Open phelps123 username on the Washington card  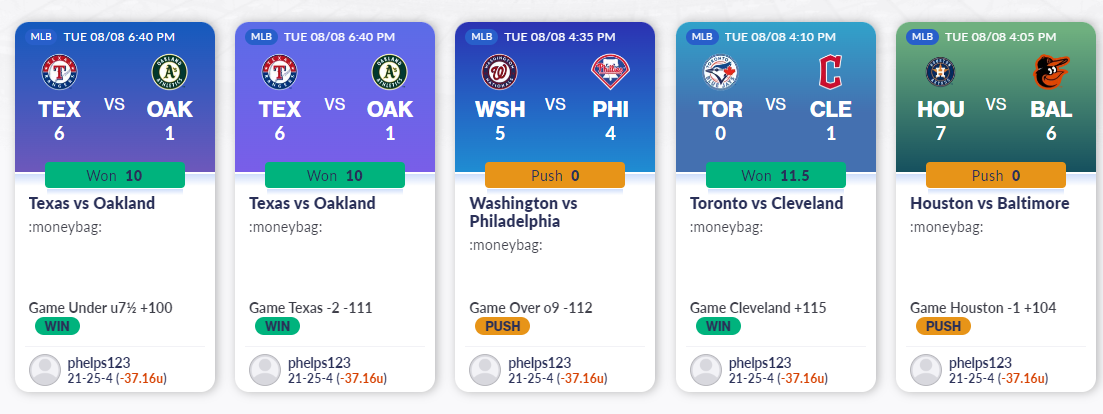[539, 362]
